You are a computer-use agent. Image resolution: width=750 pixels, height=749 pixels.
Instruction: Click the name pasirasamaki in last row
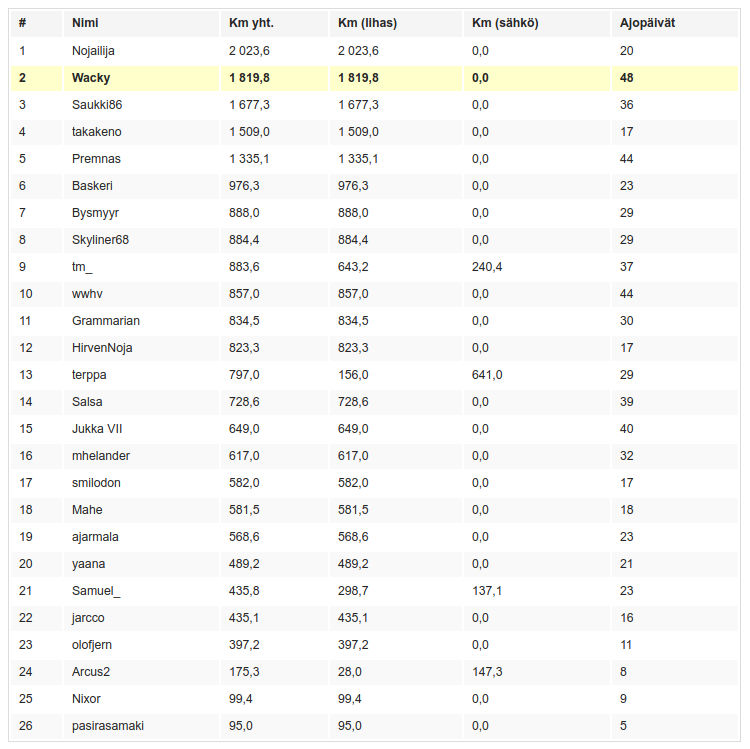pos(108,726)
